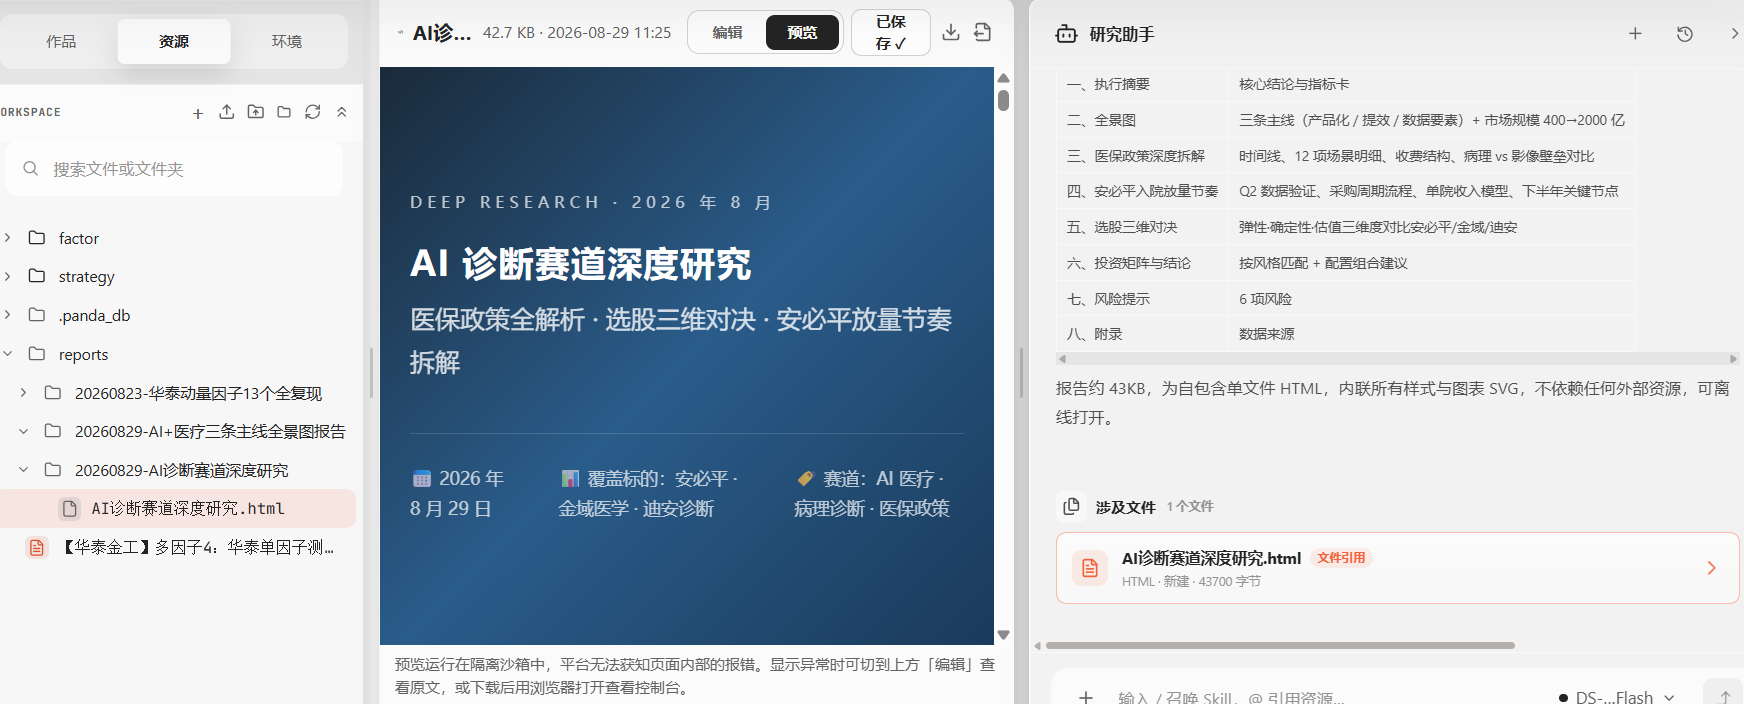Click the table row 三、医保政策深度拆解
Viewport: 1744px width, 704px height.
[x=1345, y=156]
